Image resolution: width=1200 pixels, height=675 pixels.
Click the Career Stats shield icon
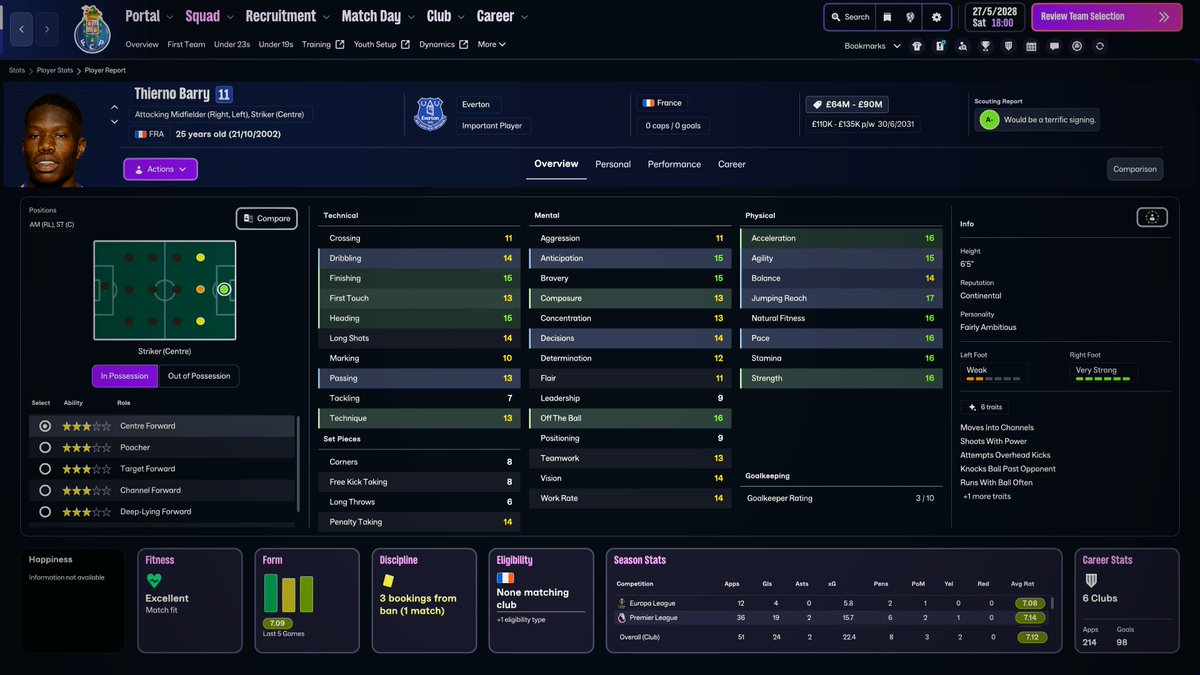pos(1091,580)
